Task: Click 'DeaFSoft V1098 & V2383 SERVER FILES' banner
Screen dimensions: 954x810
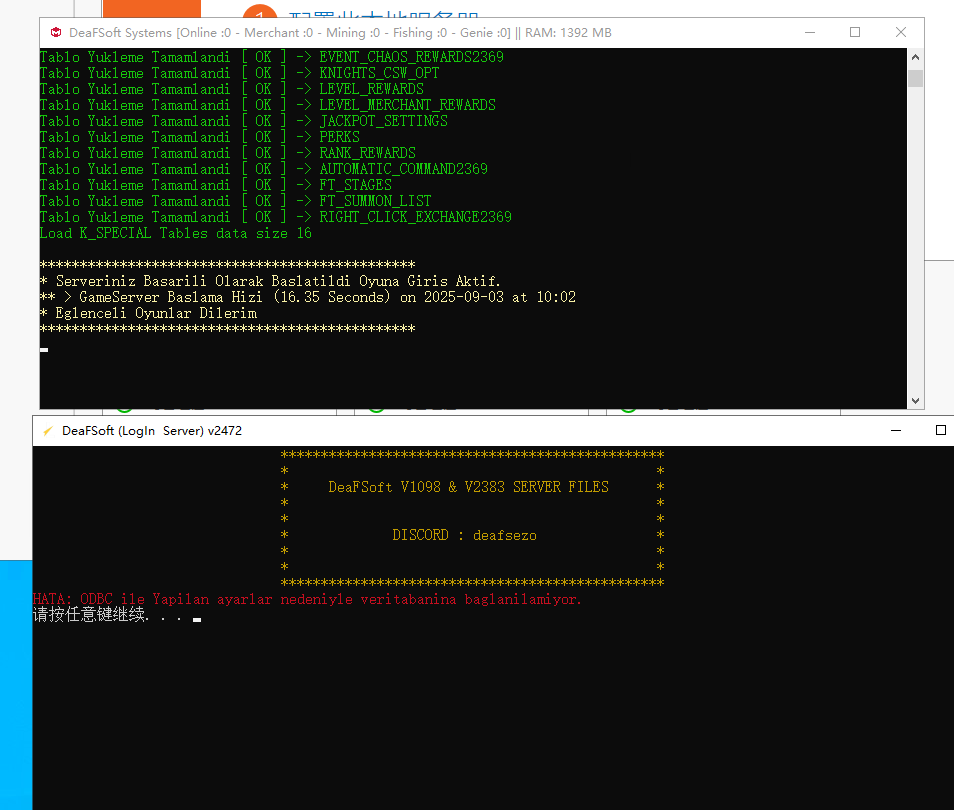Action: click(468, 487)
